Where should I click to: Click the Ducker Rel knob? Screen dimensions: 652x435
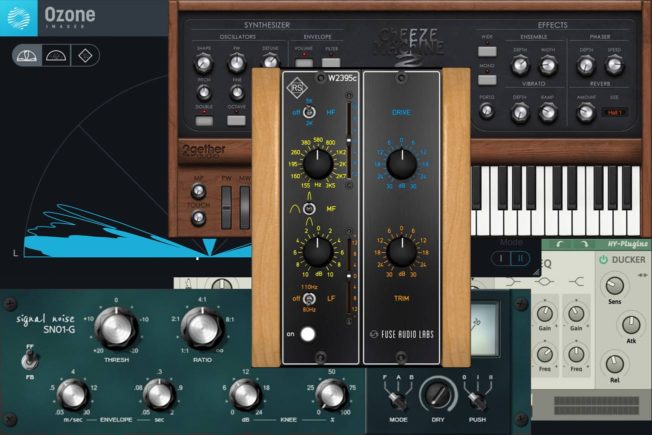pos(614,364)
